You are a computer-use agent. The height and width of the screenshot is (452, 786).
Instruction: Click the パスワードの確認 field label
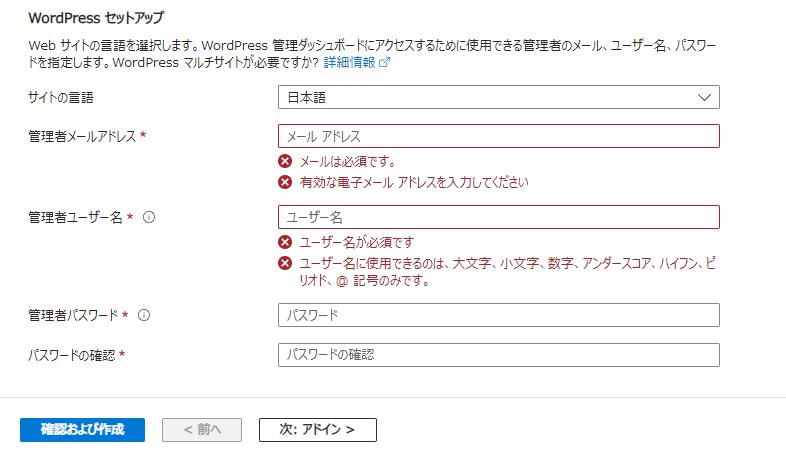coord(72,355)
